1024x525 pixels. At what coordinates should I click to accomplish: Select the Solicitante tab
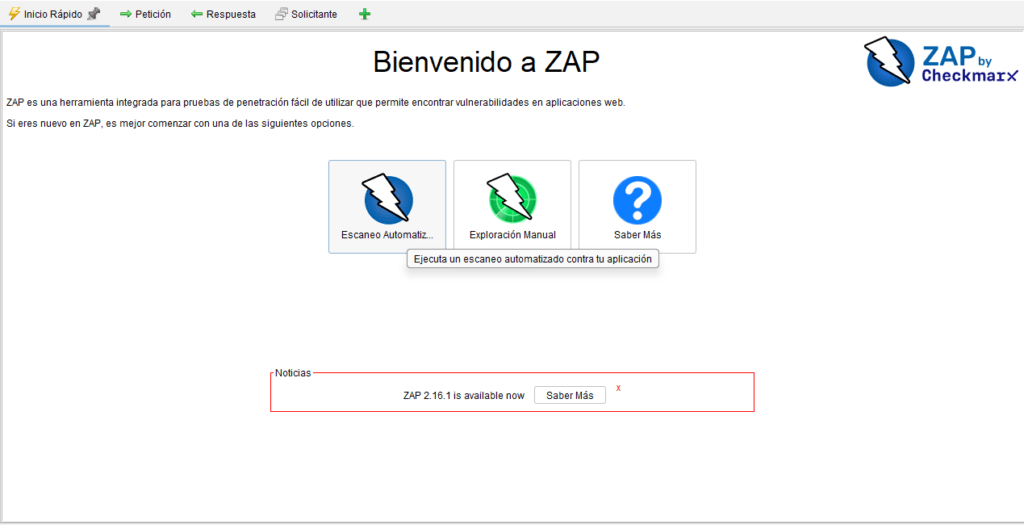tap(314, 14)
